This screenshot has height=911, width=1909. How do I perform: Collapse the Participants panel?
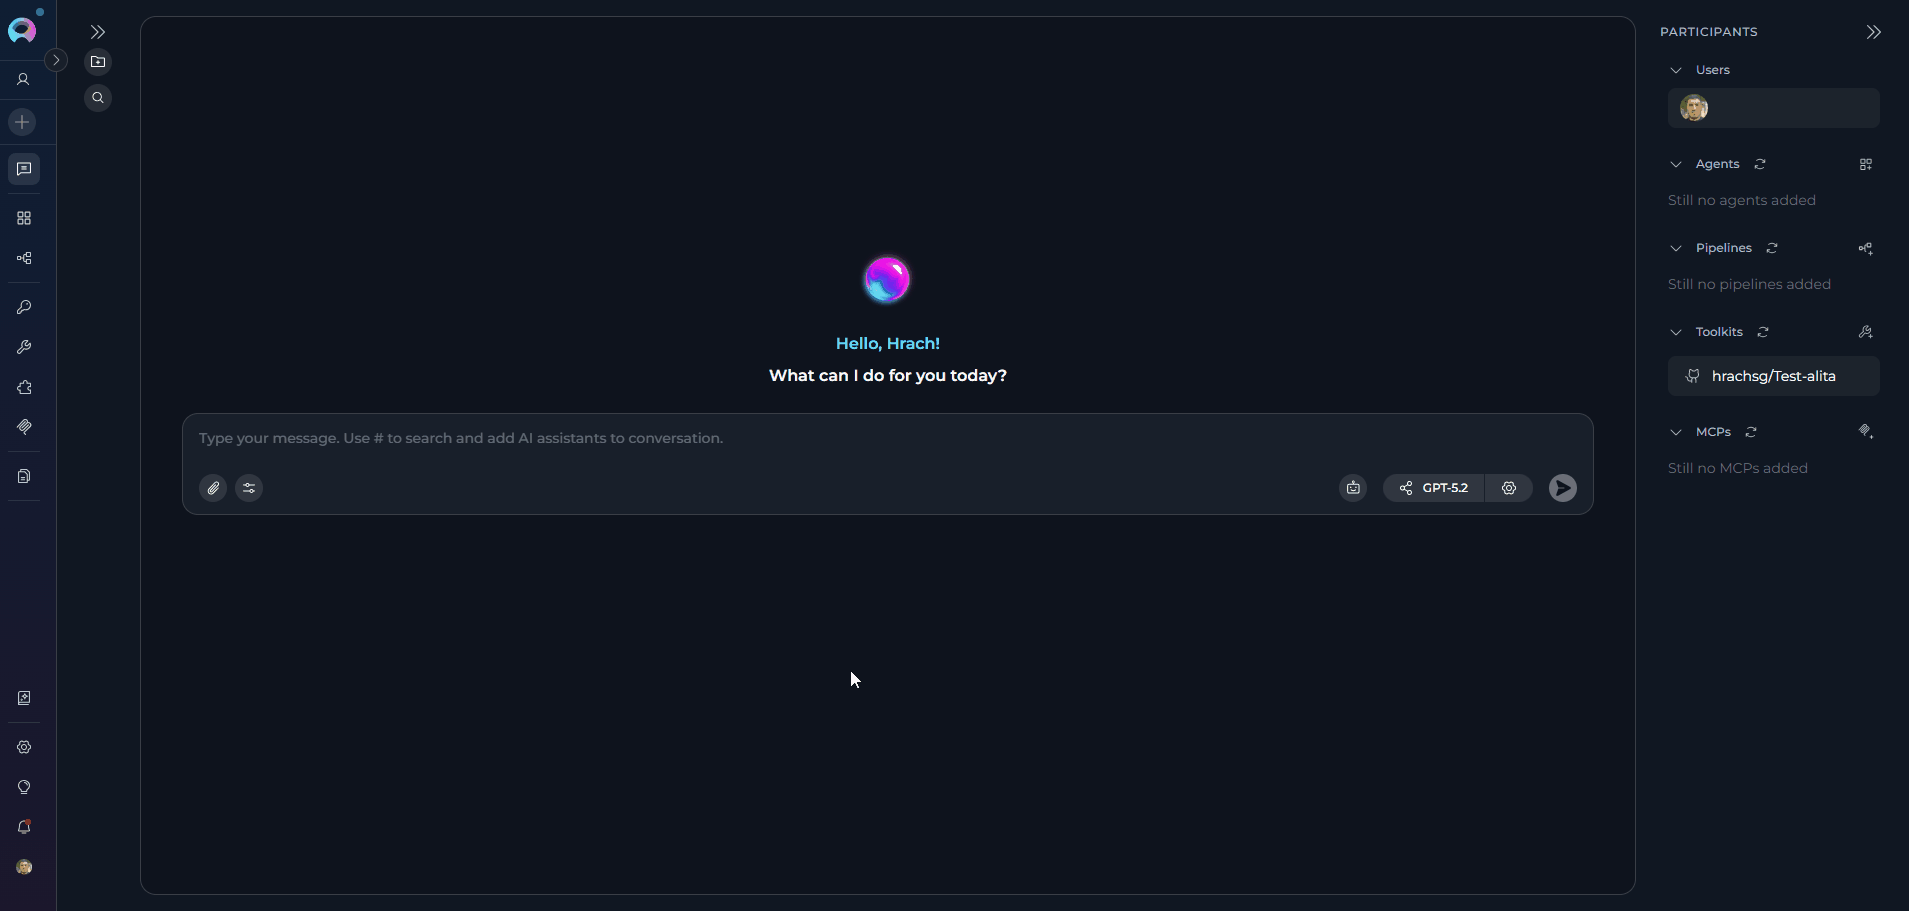(x=1873, y=32)
